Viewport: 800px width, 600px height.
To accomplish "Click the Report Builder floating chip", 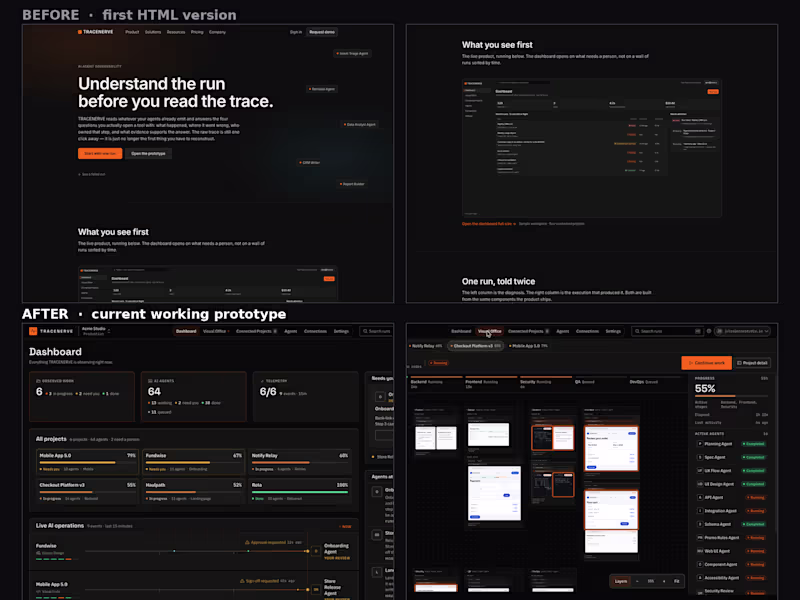I will (x=352, y=184).
